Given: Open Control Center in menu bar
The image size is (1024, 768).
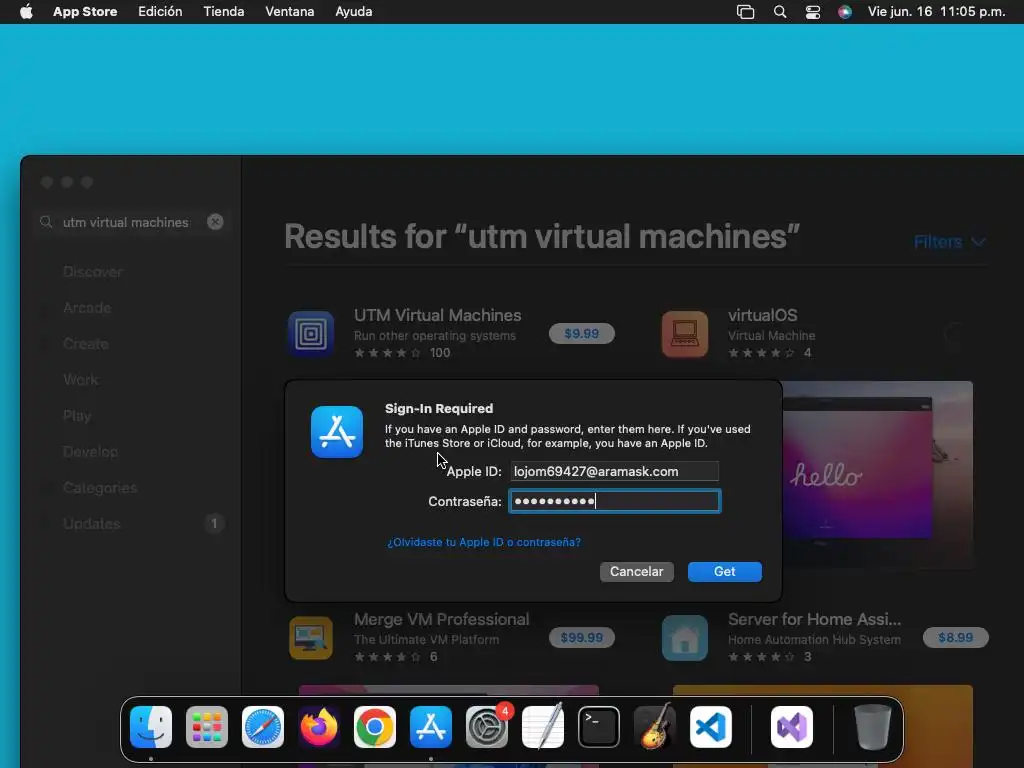Looking at the screenshot, I should click(x=813, y=12).
